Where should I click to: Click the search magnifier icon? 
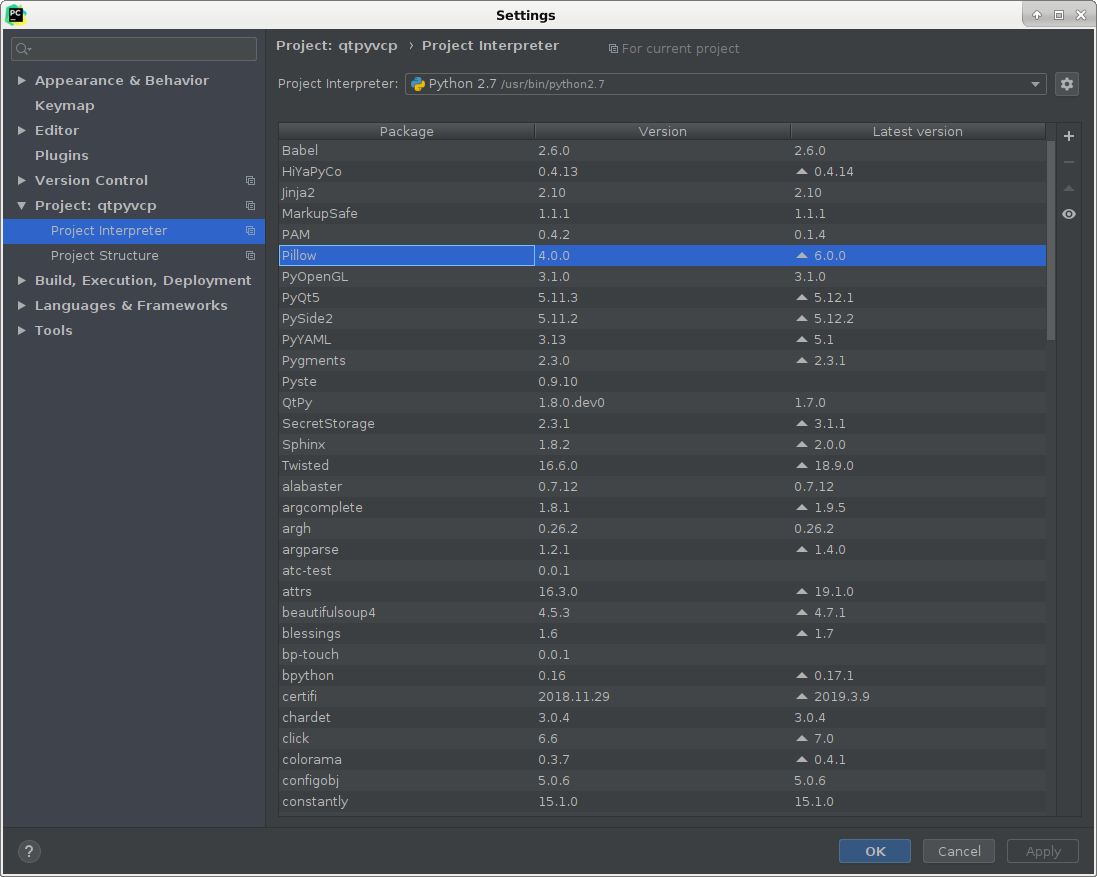23,48
